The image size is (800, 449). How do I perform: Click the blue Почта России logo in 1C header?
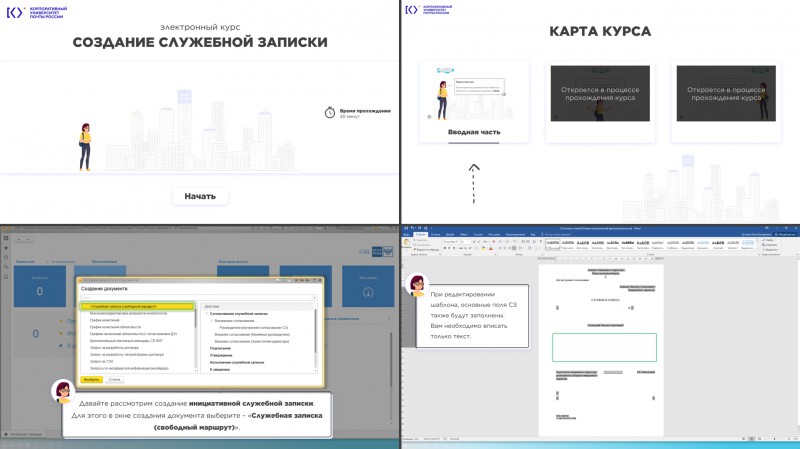click(x=377, y=251)
